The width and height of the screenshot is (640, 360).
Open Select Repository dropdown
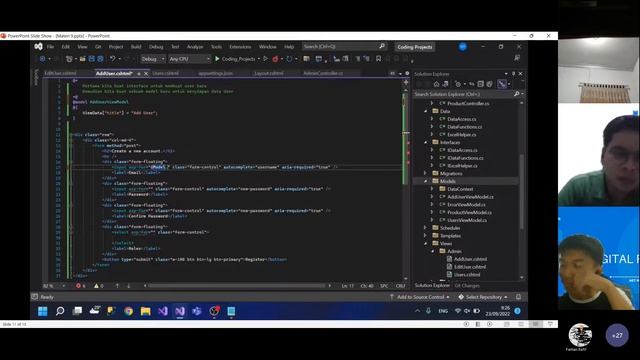pyautogui.click(x=483, y=297)
